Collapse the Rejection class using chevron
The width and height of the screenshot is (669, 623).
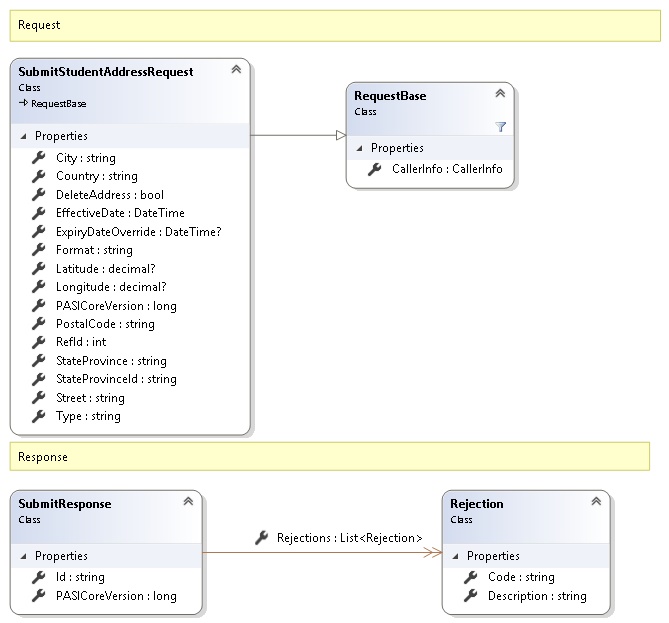click(x=596, y=502)
